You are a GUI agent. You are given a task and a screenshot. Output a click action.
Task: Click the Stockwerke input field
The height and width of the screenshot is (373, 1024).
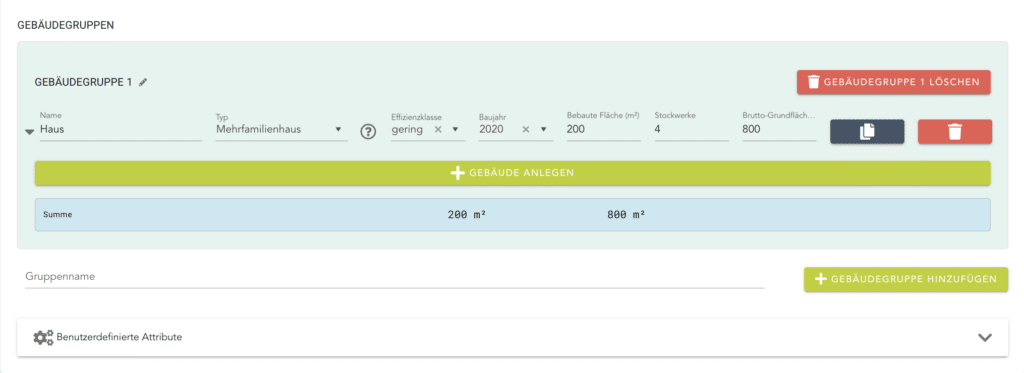692,129
